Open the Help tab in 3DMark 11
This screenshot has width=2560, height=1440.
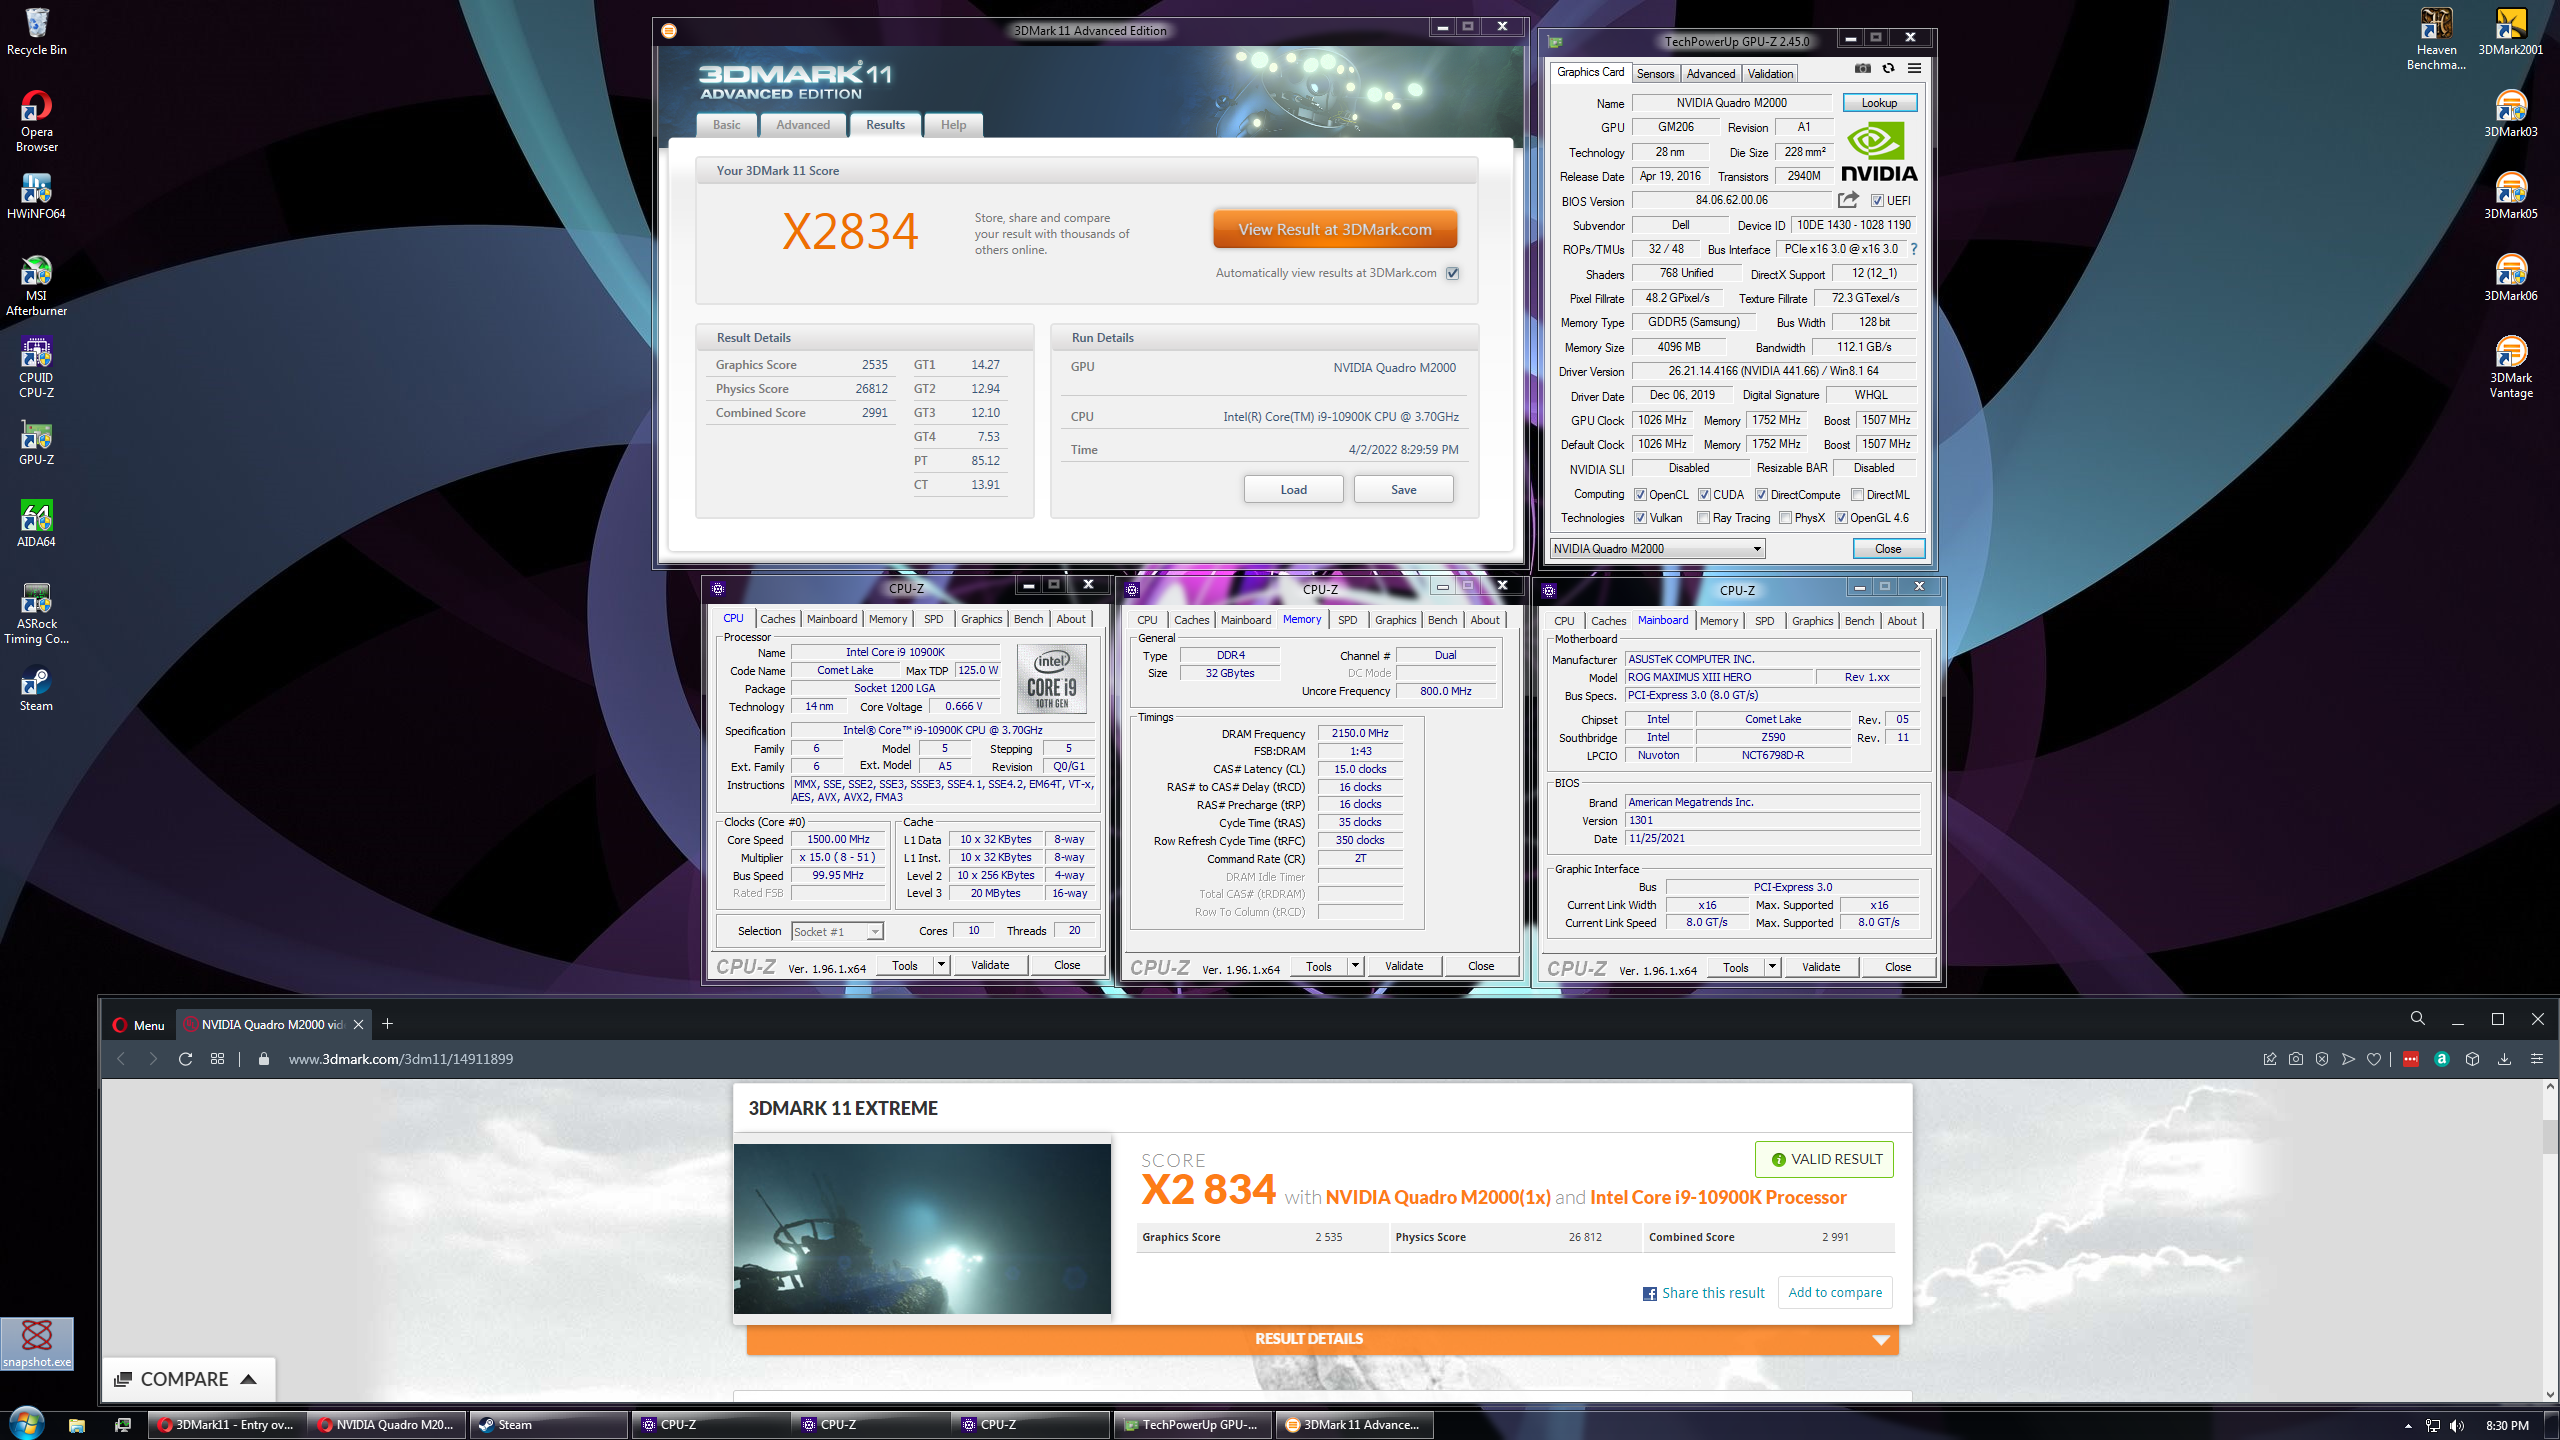pyautogui.click(x=953, y=125)
